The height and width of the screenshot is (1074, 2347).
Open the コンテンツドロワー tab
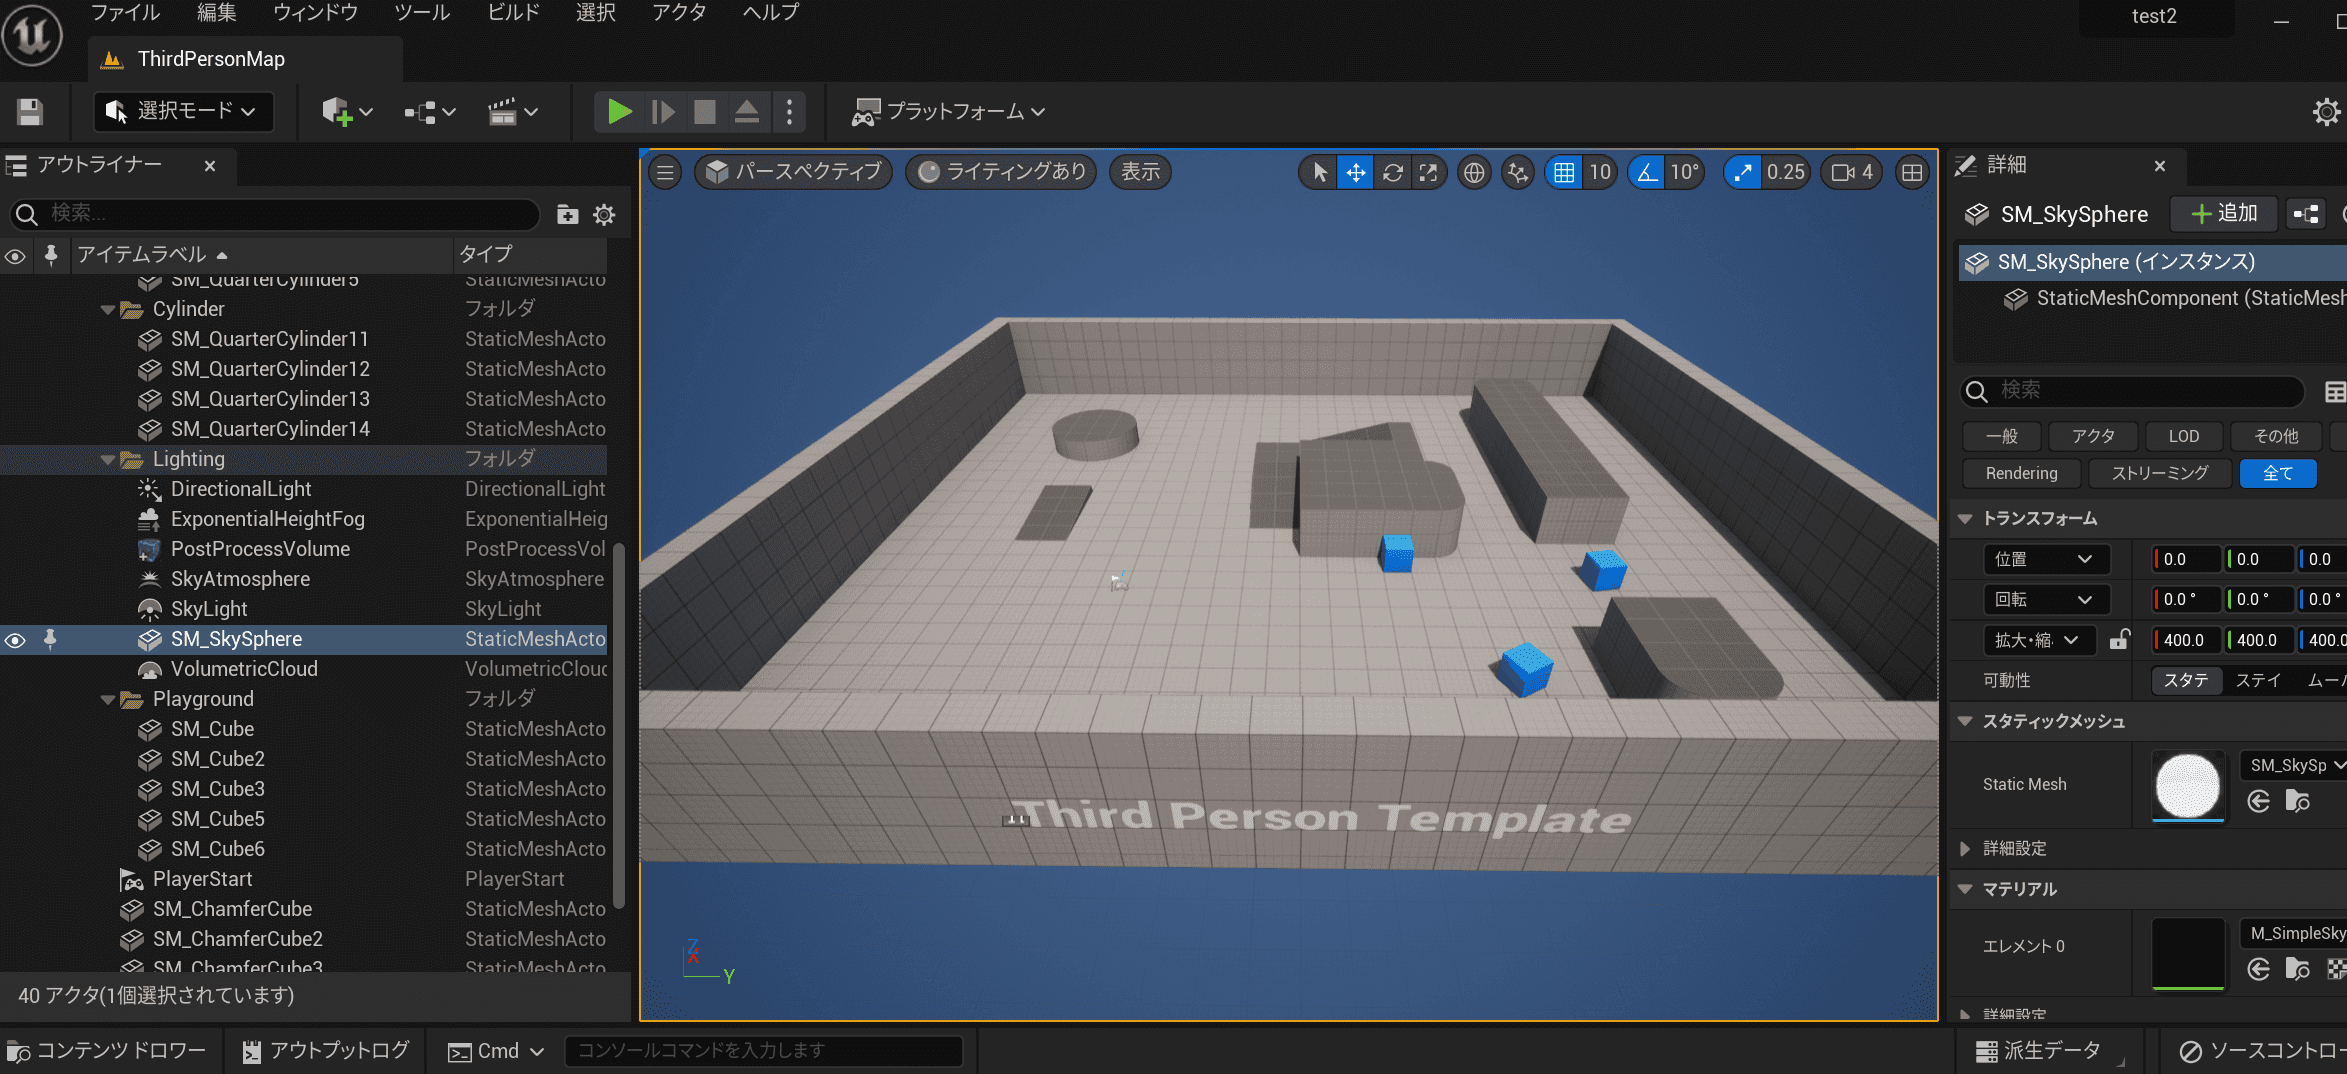108,1051
